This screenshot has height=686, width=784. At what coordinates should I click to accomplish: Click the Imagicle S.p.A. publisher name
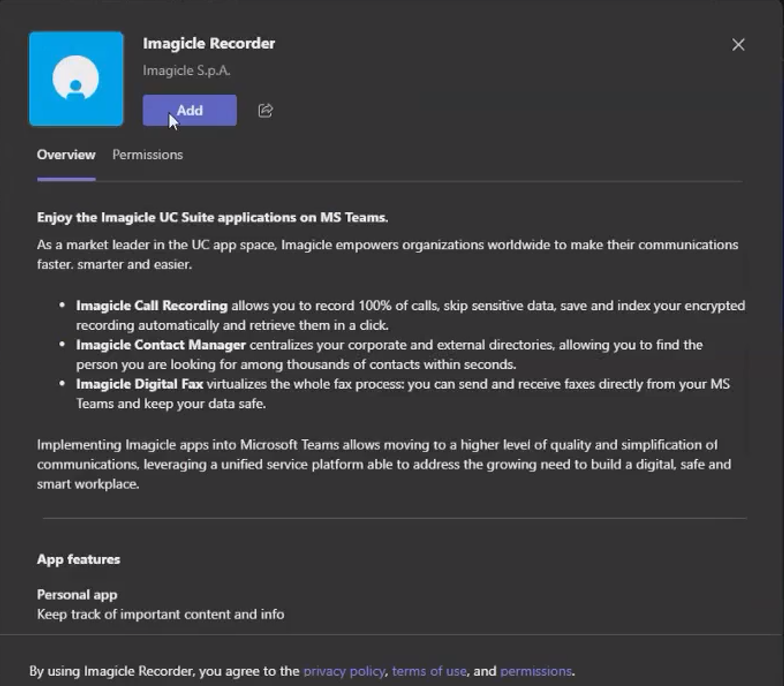coord(186,71)
